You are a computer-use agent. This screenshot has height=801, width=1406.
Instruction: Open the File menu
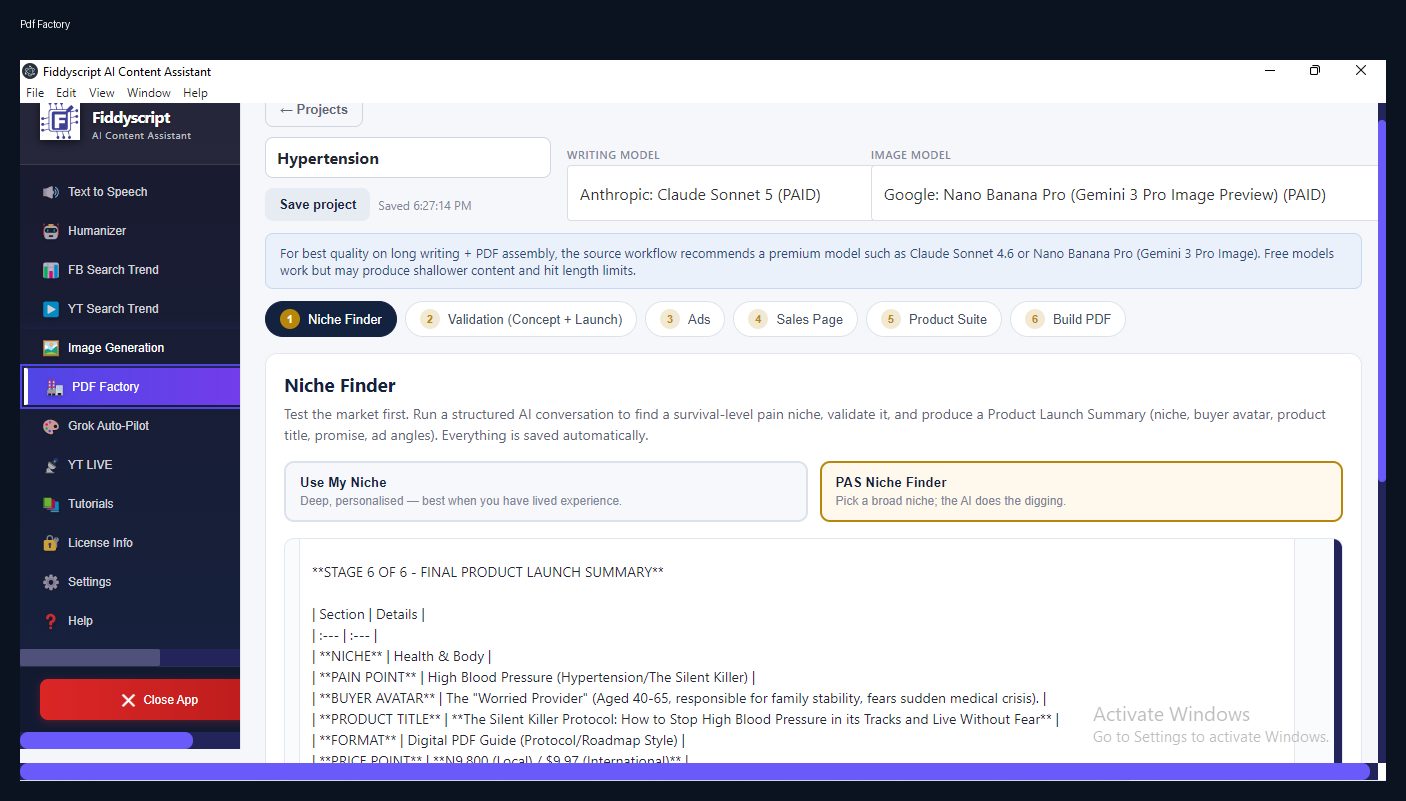pyautogui.click(x=35, y=93)
